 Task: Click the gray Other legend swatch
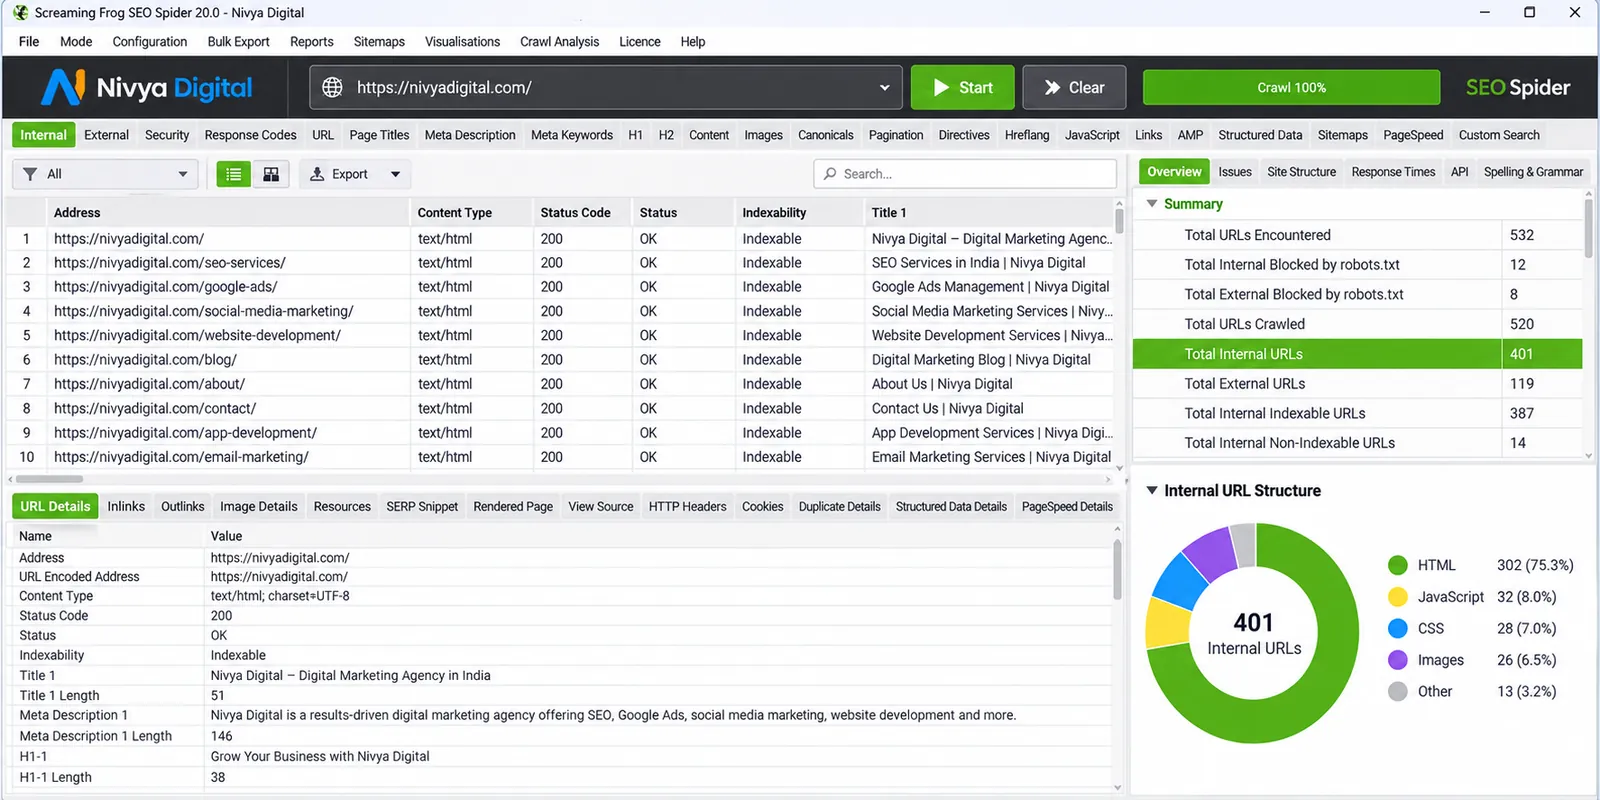click(x=1398, y=692)
